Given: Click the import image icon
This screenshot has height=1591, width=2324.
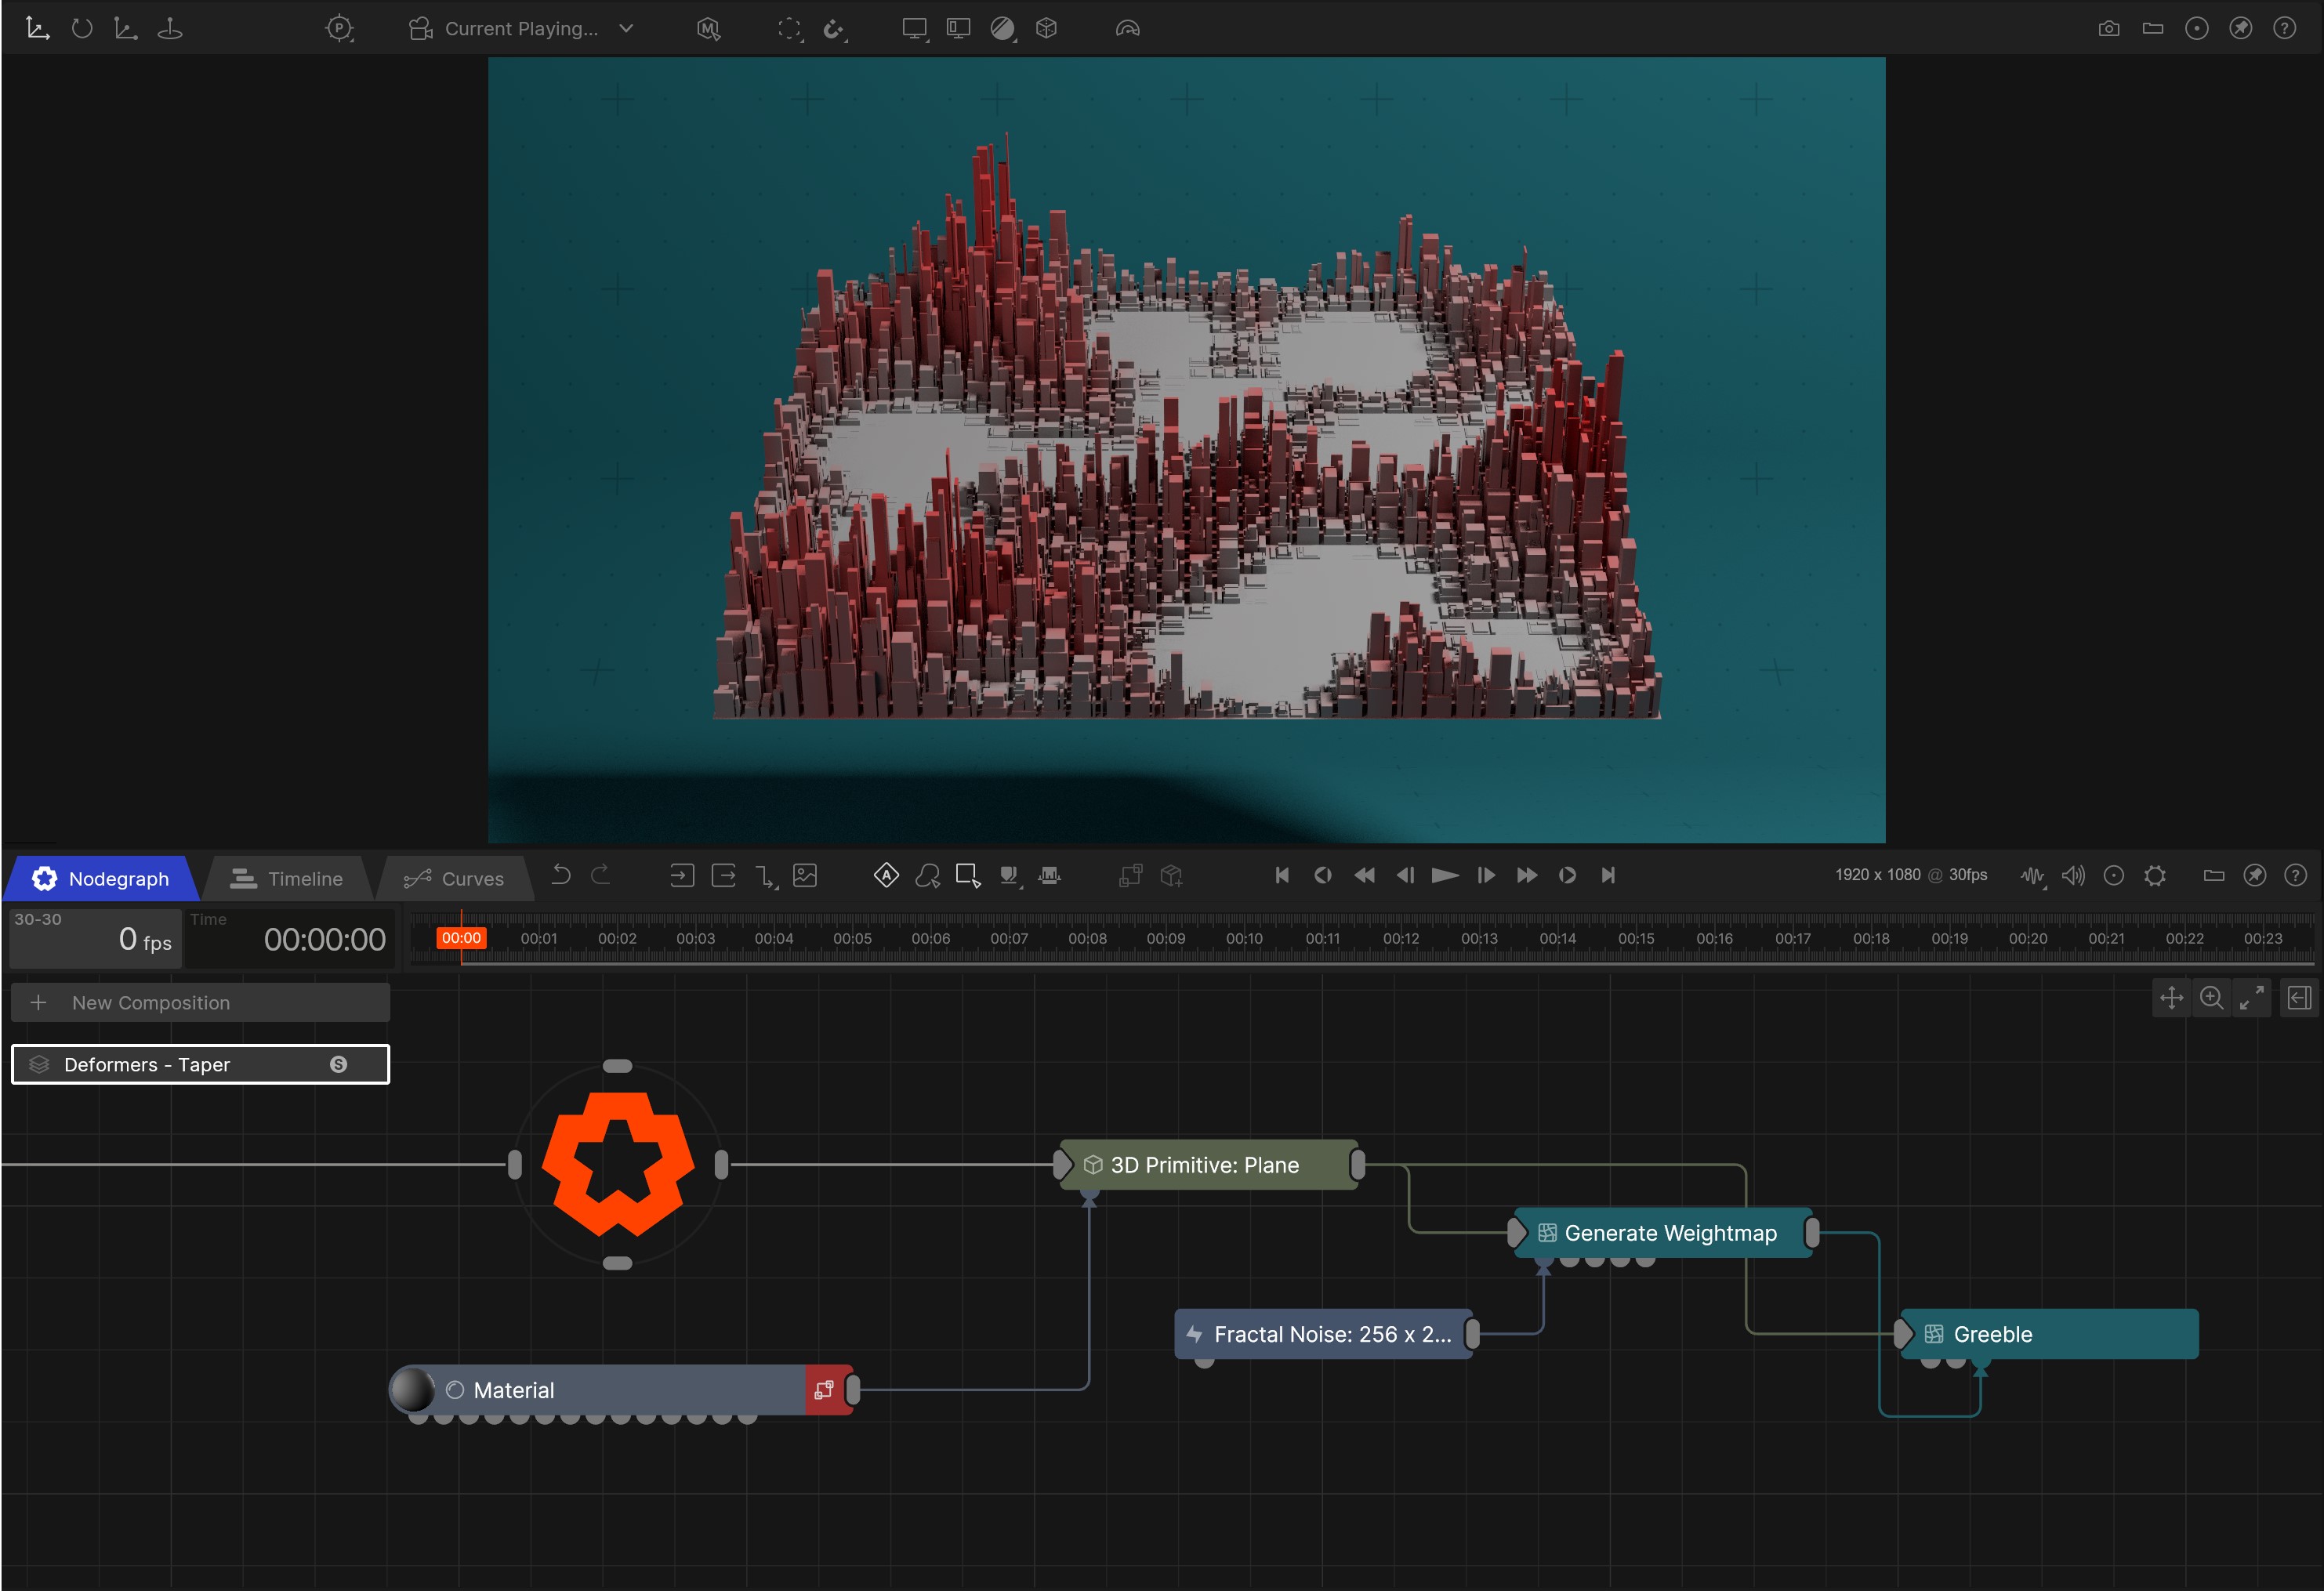Looking at the screenshot, I should tap(805, 876).
